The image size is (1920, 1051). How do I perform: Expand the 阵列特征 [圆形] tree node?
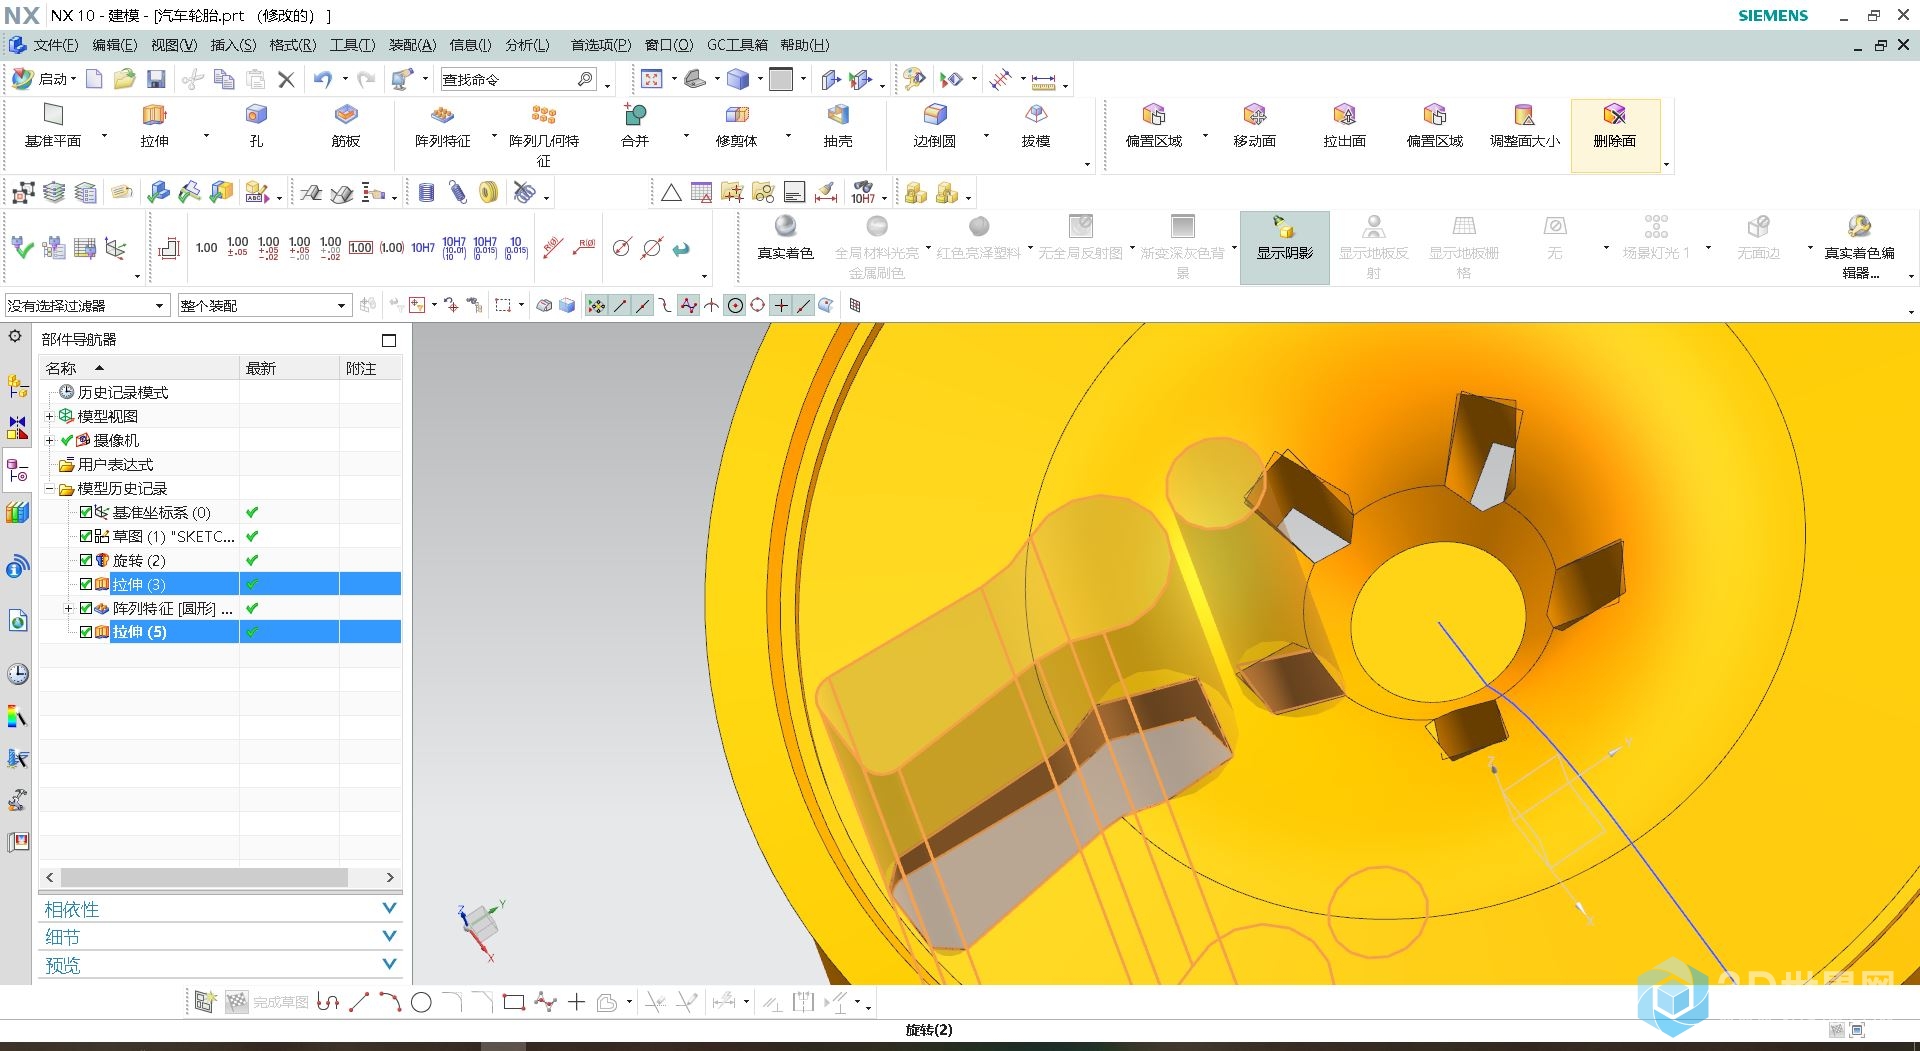pyautogui.click(x=68, y=608)
